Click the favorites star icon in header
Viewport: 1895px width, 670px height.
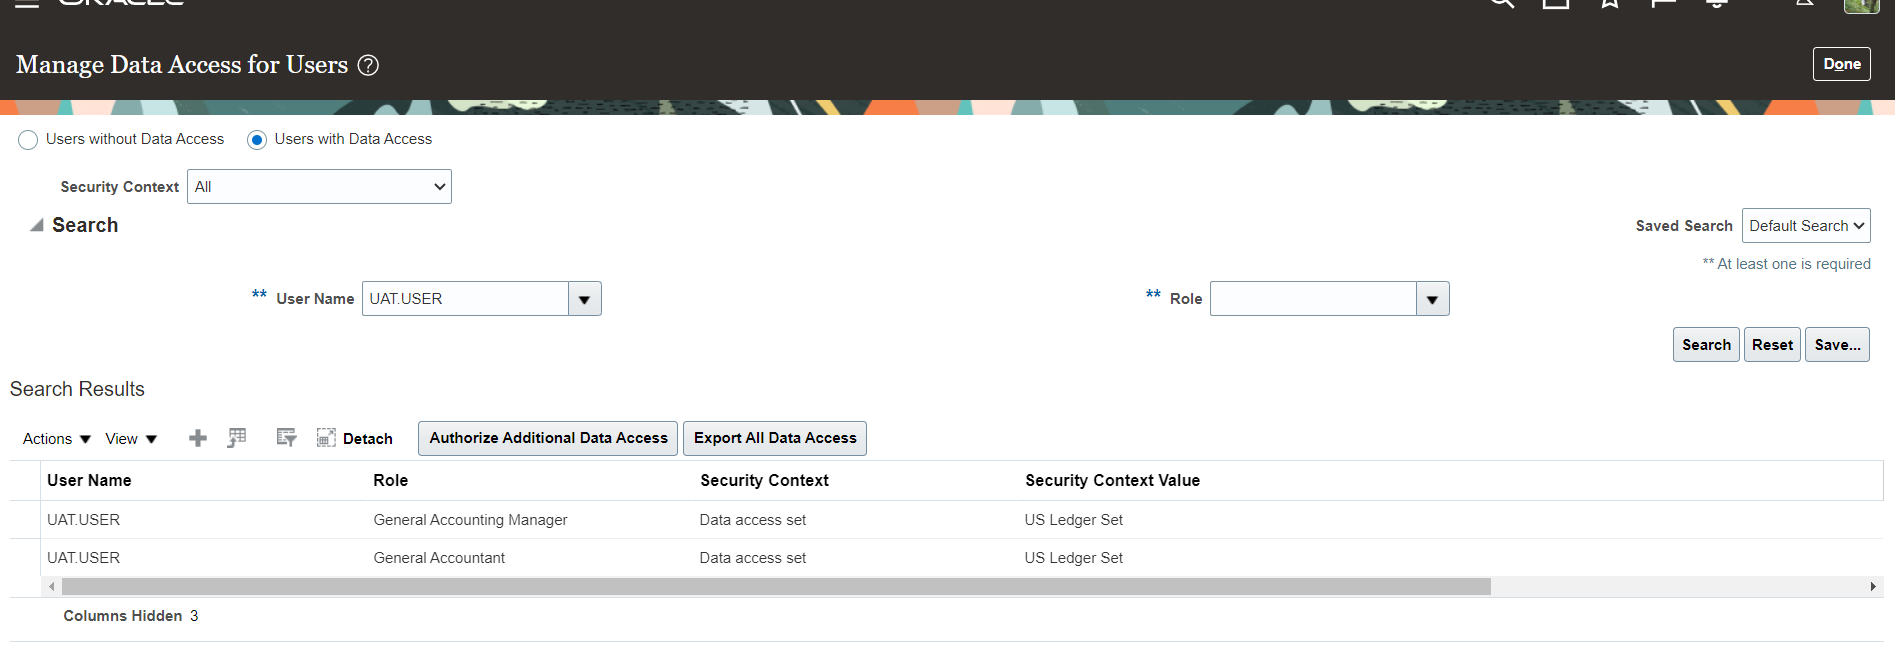1609,4
